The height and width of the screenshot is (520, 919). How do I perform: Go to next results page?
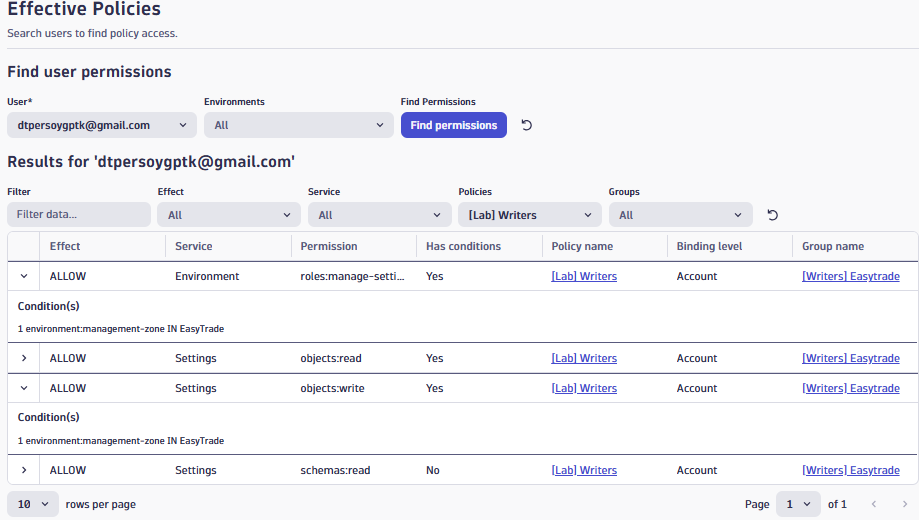(x=905, y=504)
